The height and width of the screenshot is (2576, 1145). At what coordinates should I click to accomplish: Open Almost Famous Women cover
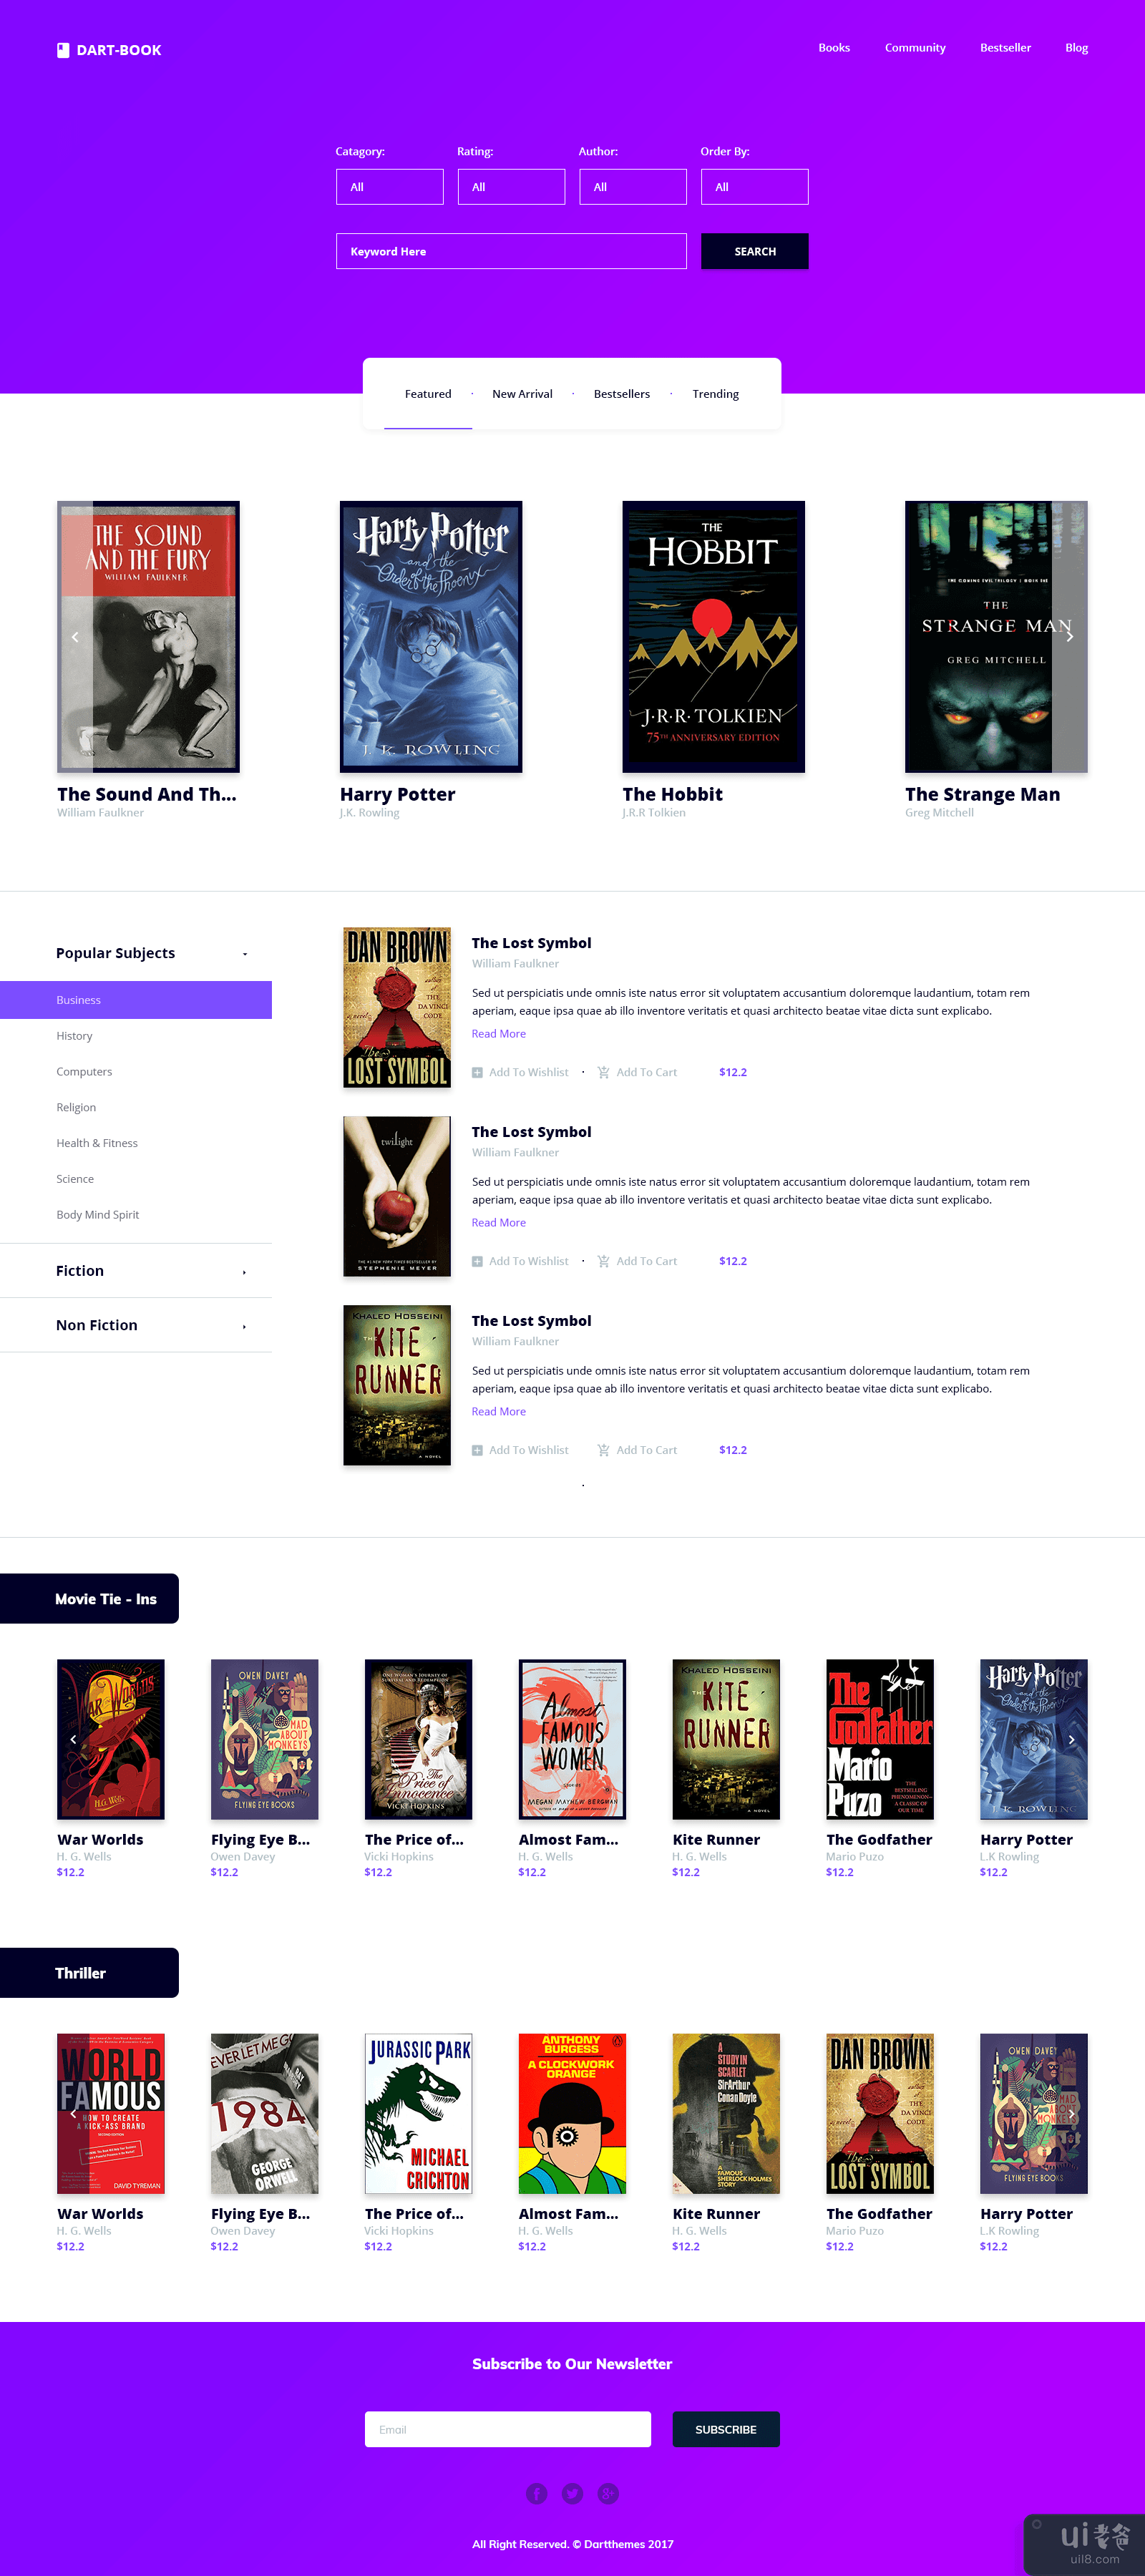click(572, 1739)
